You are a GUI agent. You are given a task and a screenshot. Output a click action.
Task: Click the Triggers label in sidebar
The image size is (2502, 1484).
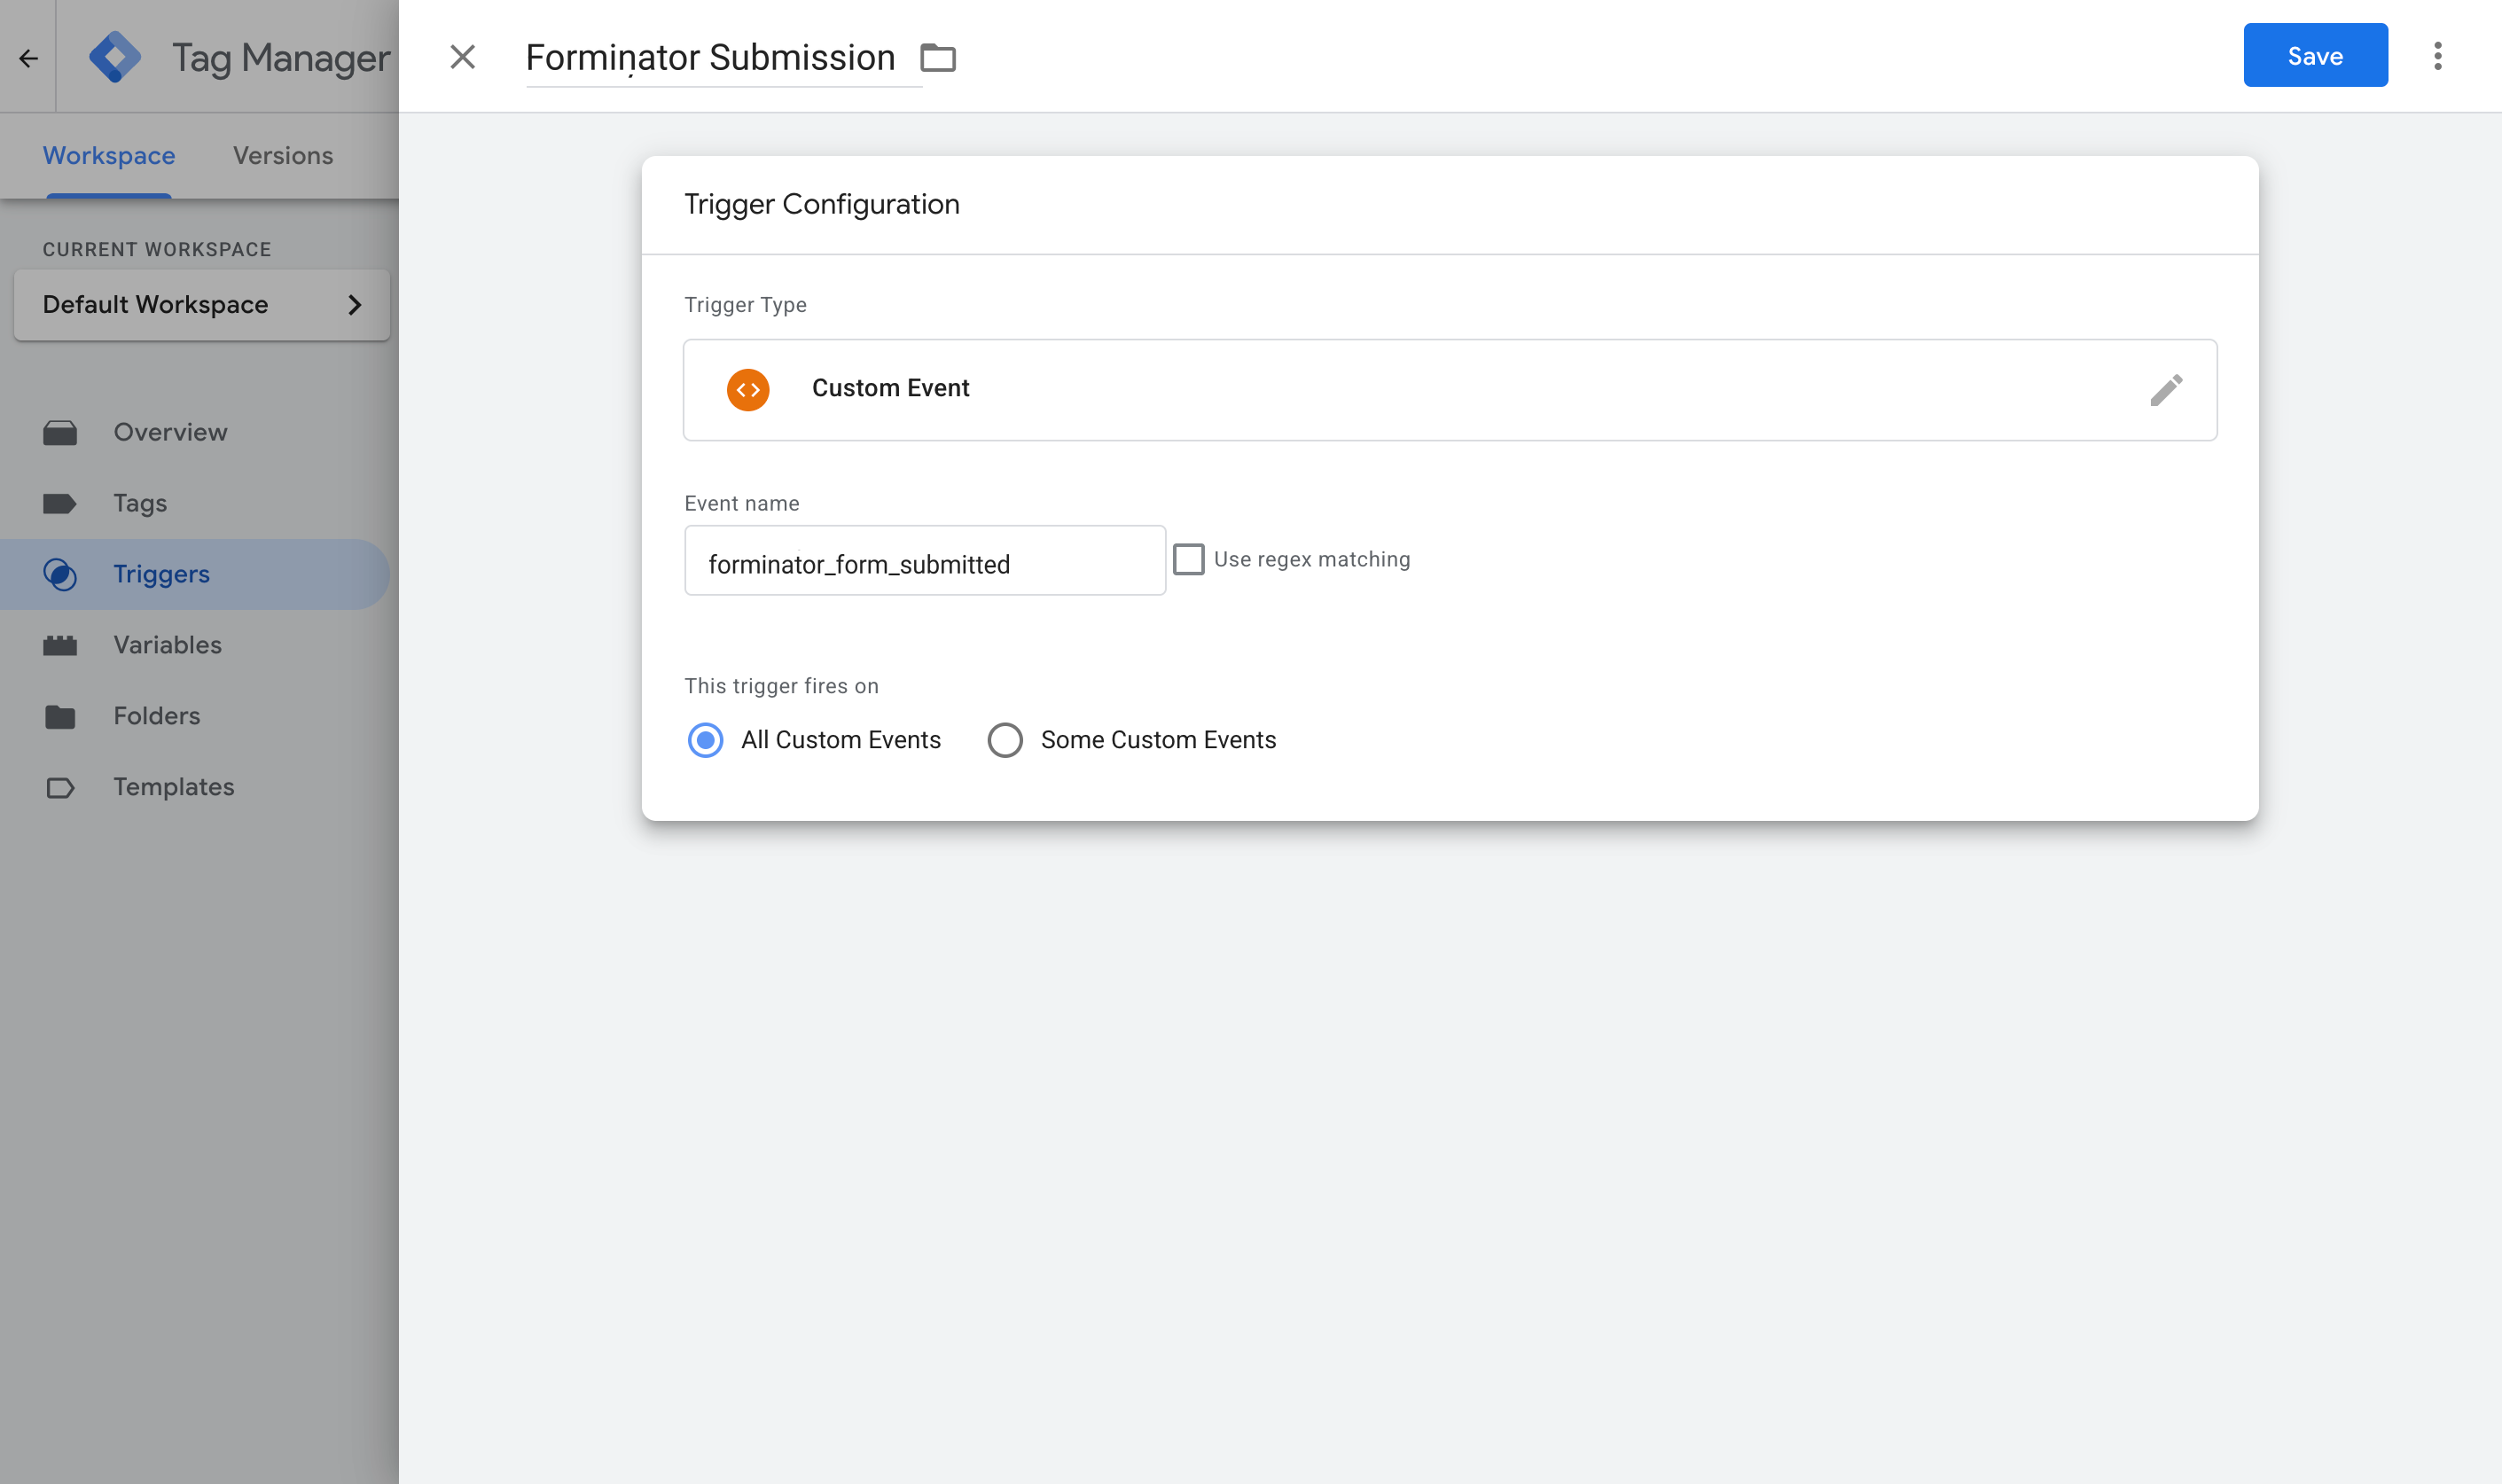coord(161,575)
